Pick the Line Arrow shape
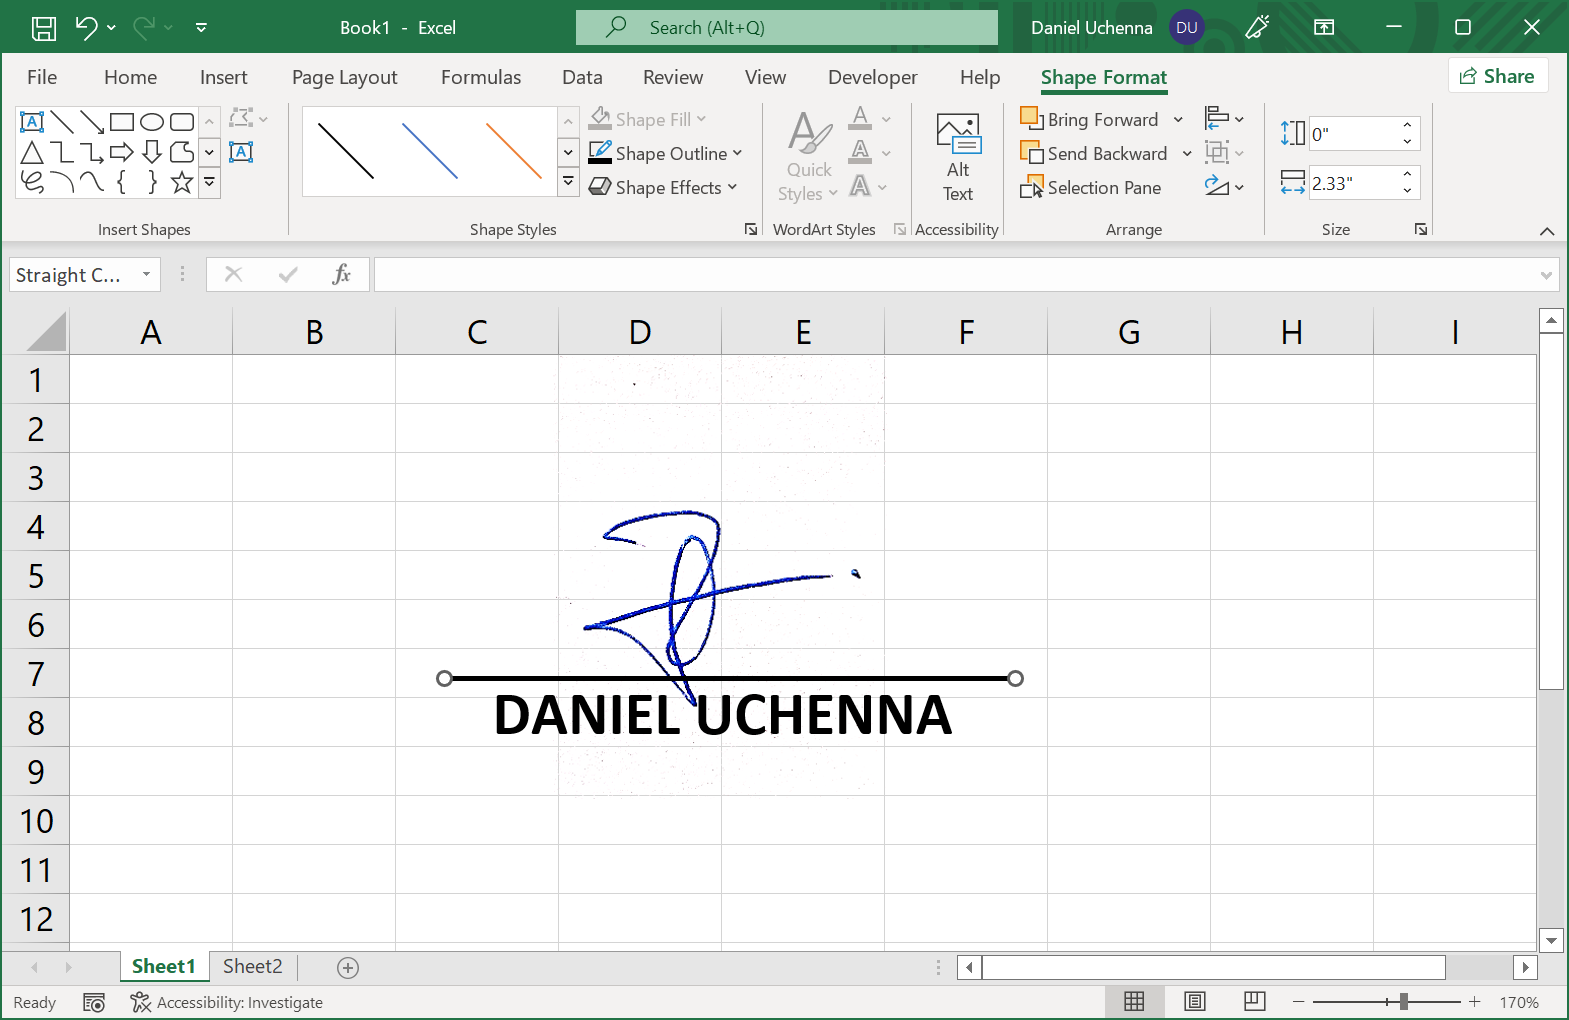This screenshot has width=1569, height=1020. (92, 122)
